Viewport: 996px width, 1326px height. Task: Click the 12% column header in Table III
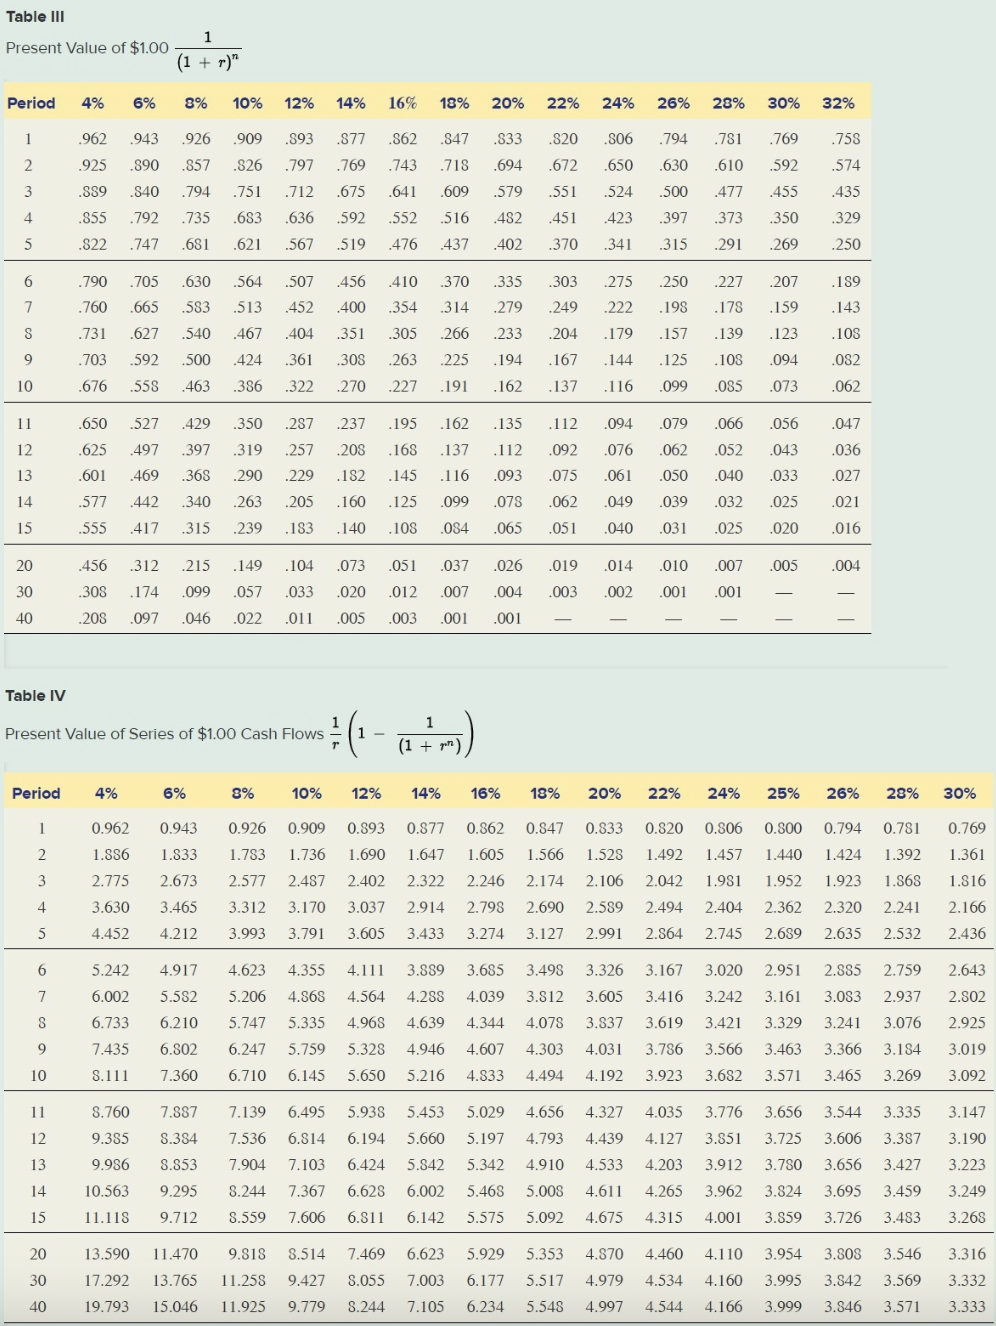tap(299, 102)
